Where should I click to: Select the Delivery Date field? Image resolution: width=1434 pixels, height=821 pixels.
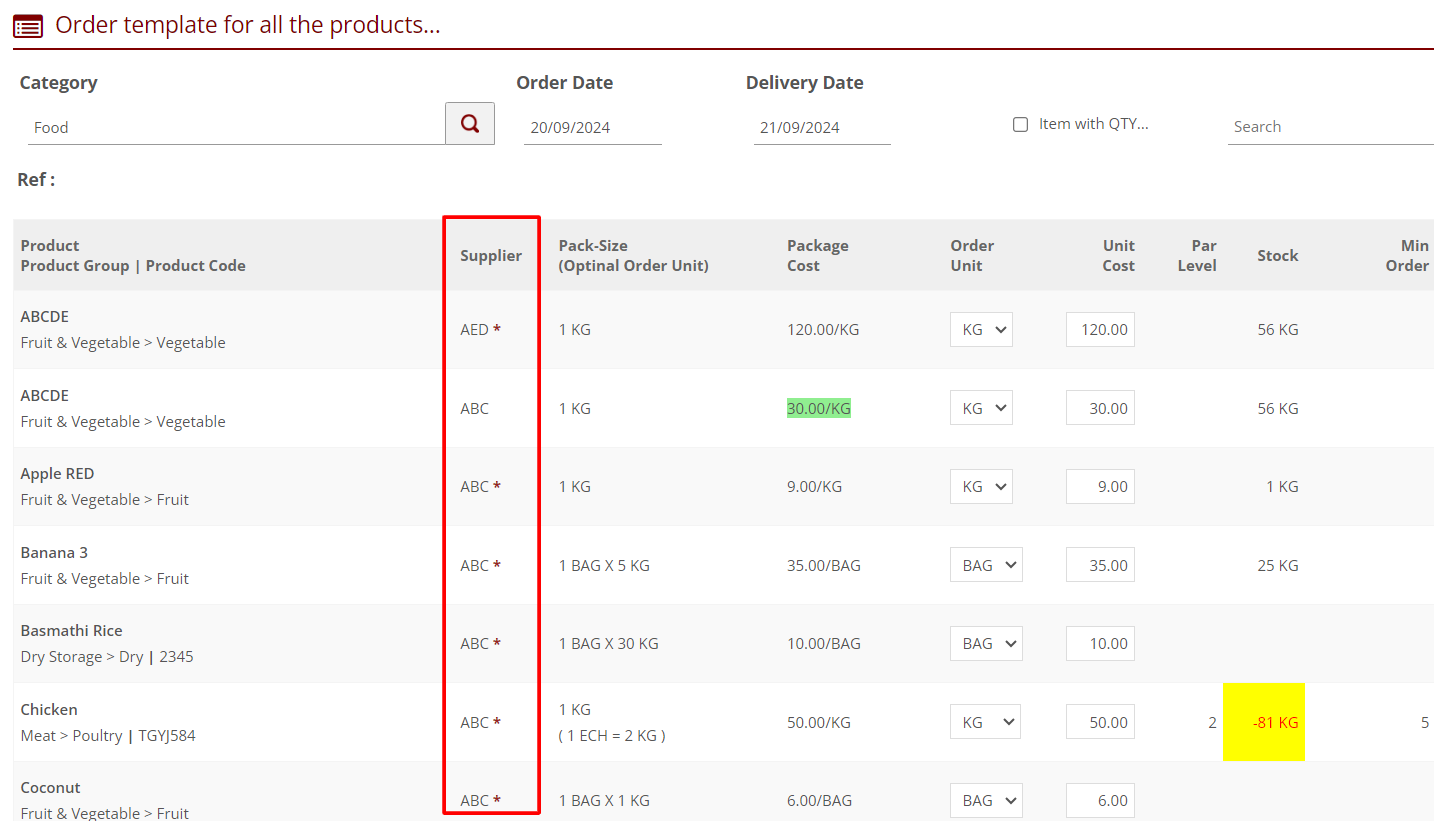click(x=821, y=128)
